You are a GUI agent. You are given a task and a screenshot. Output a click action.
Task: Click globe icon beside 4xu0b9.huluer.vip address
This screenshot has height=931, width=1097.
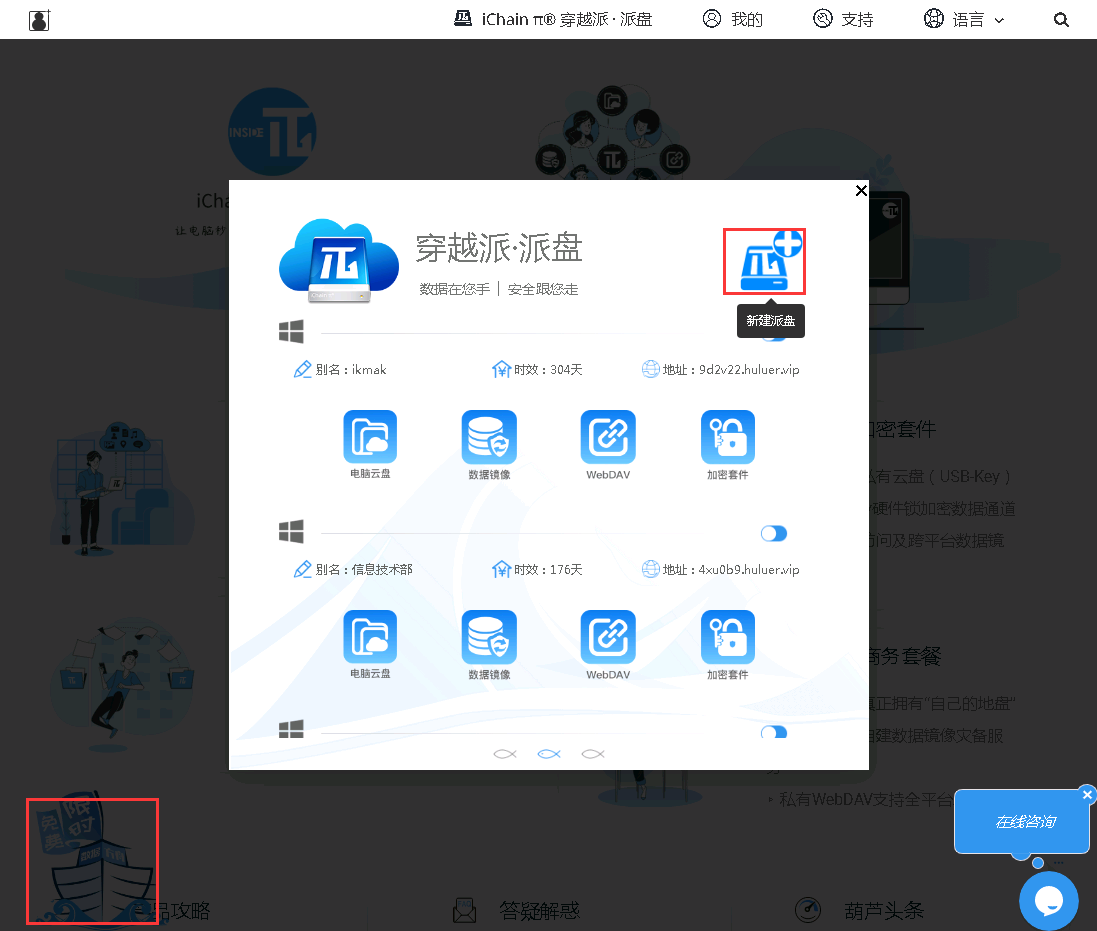coord(651,569)
